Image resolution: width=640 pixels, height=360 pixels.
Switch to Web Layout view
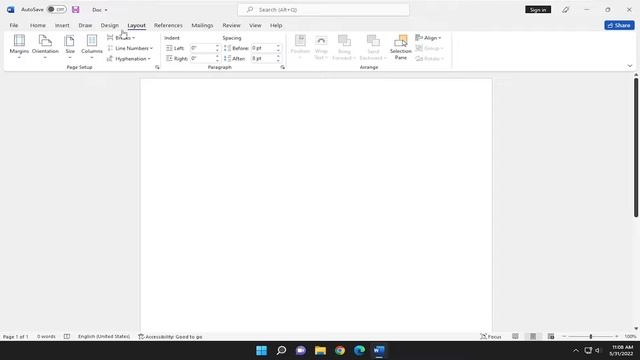pyautogui.click(x=551, y=336)
